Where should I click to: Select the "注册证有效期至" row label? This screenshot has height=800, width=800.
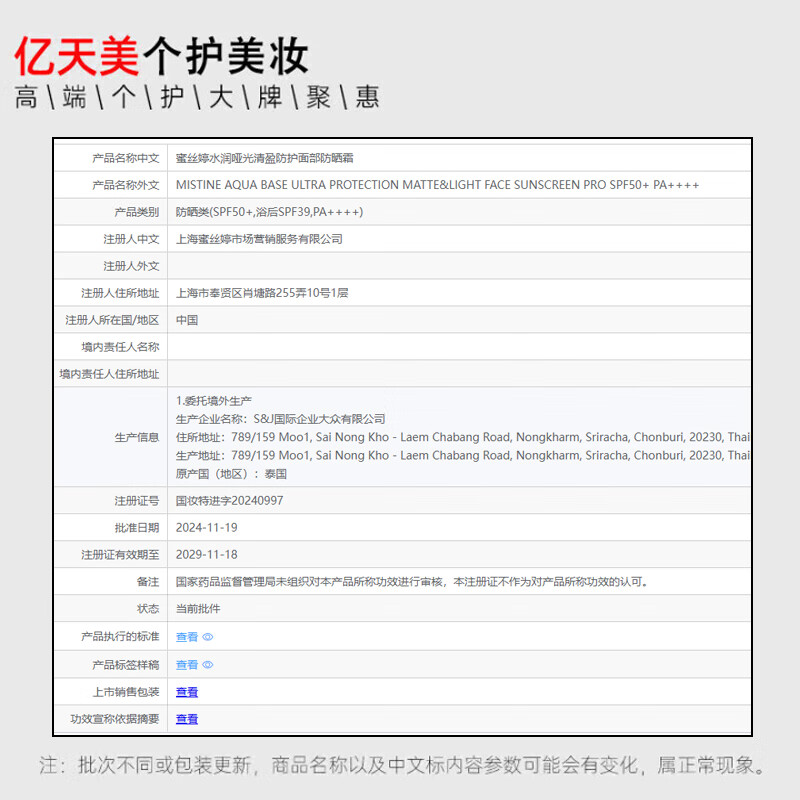[x=120, y=555]
